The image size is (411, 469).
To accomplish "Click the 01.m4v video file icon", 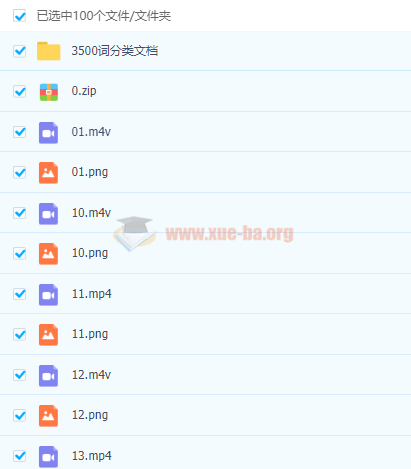I will tap(49, 133).
